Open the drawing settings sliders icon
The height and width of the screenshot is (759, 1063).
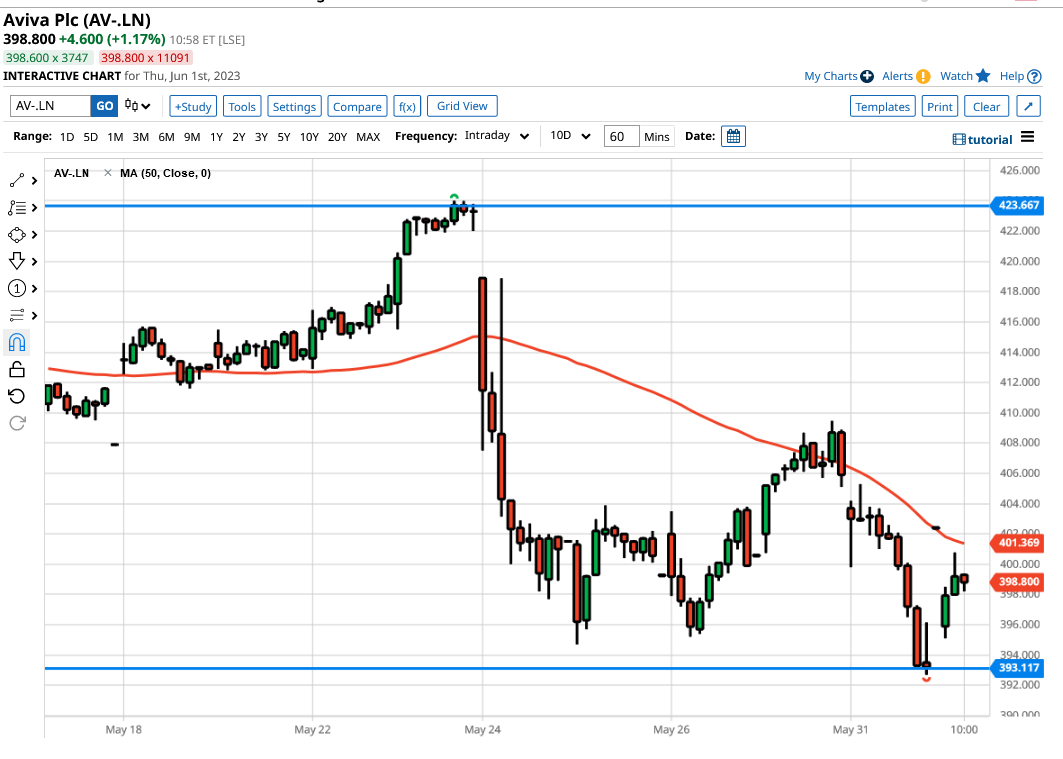pyautogui.click(x=15, y=314)
